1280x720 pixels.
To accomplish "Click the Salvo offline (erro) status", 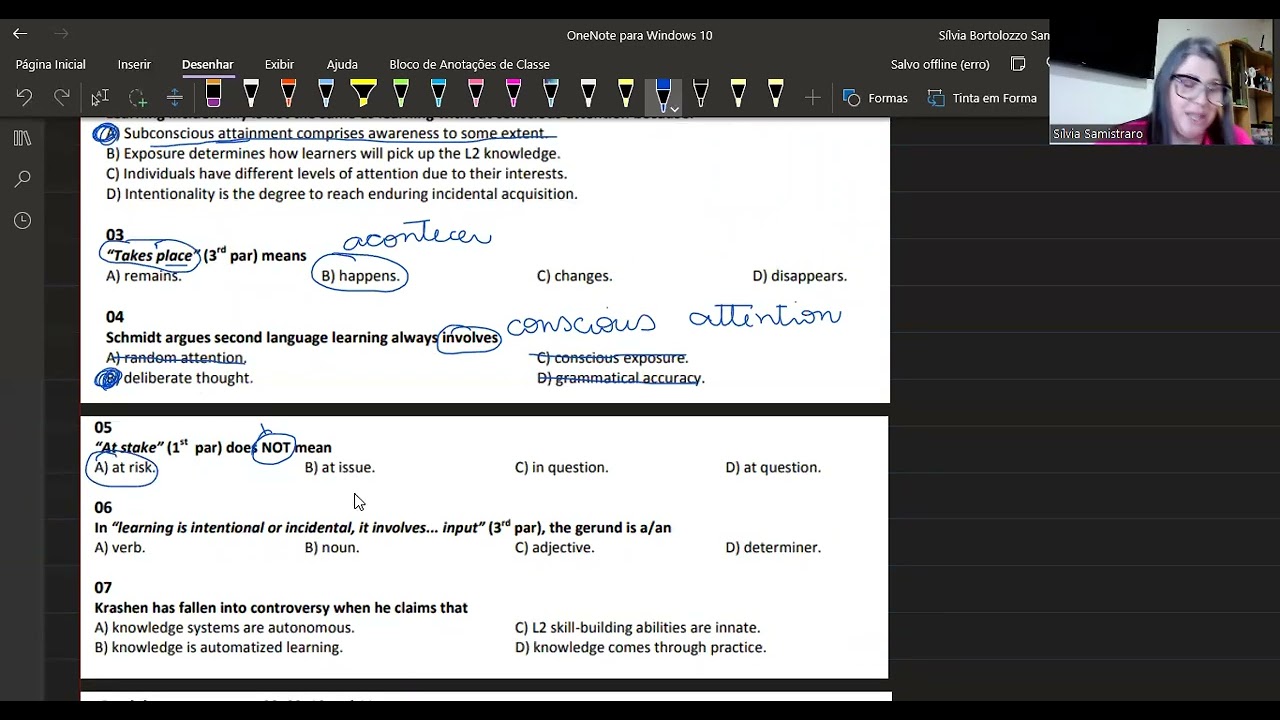I will [940, 64].
